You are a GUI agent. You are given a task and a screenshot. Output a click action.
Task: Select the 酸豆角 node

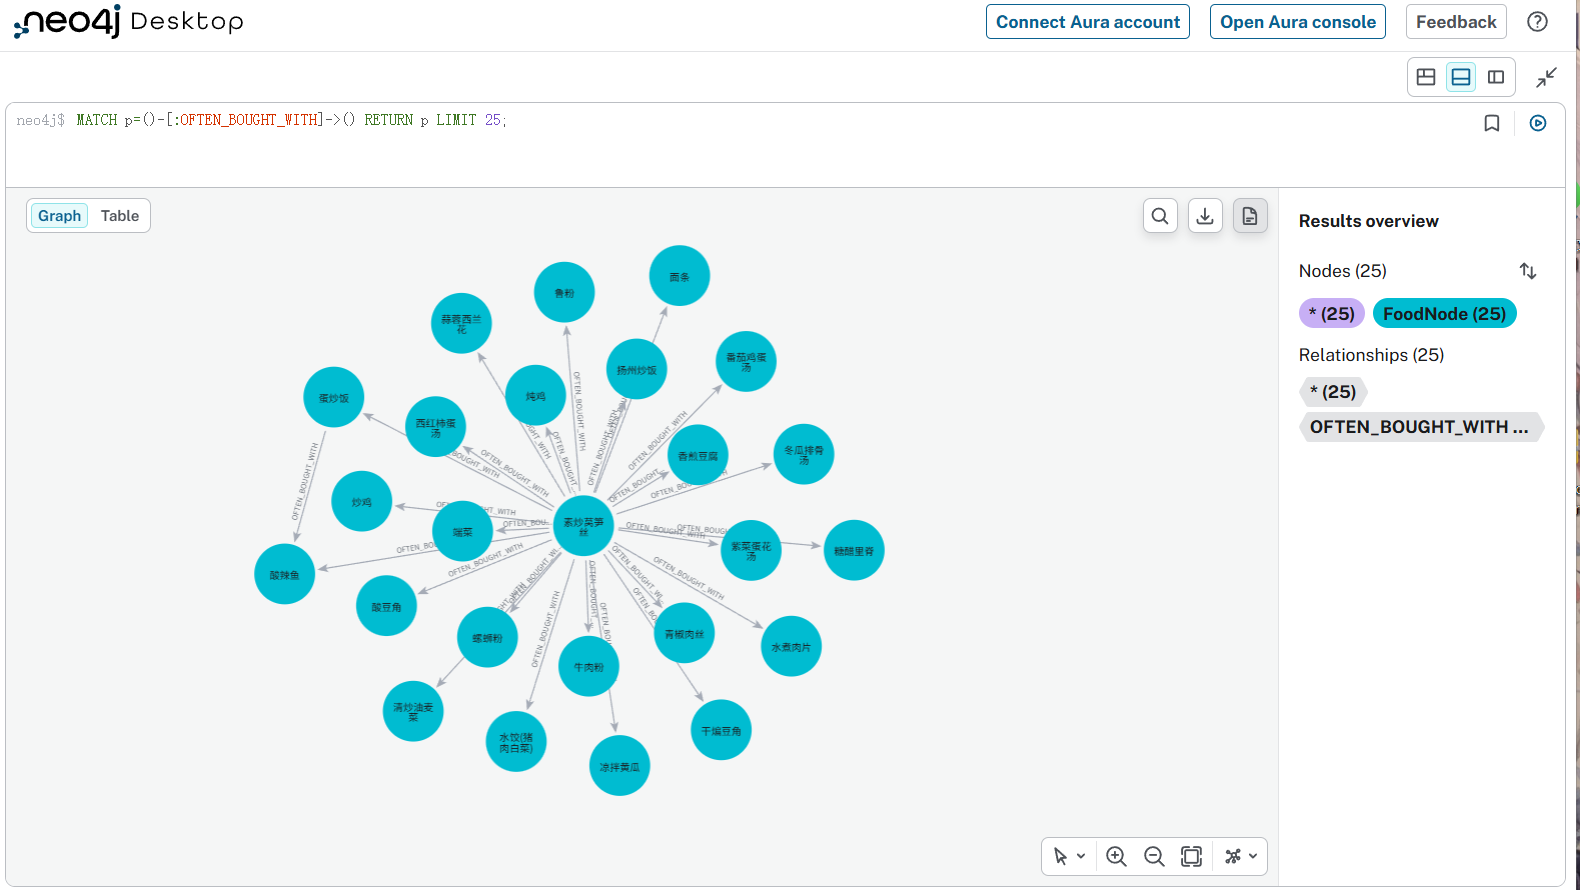386,606
